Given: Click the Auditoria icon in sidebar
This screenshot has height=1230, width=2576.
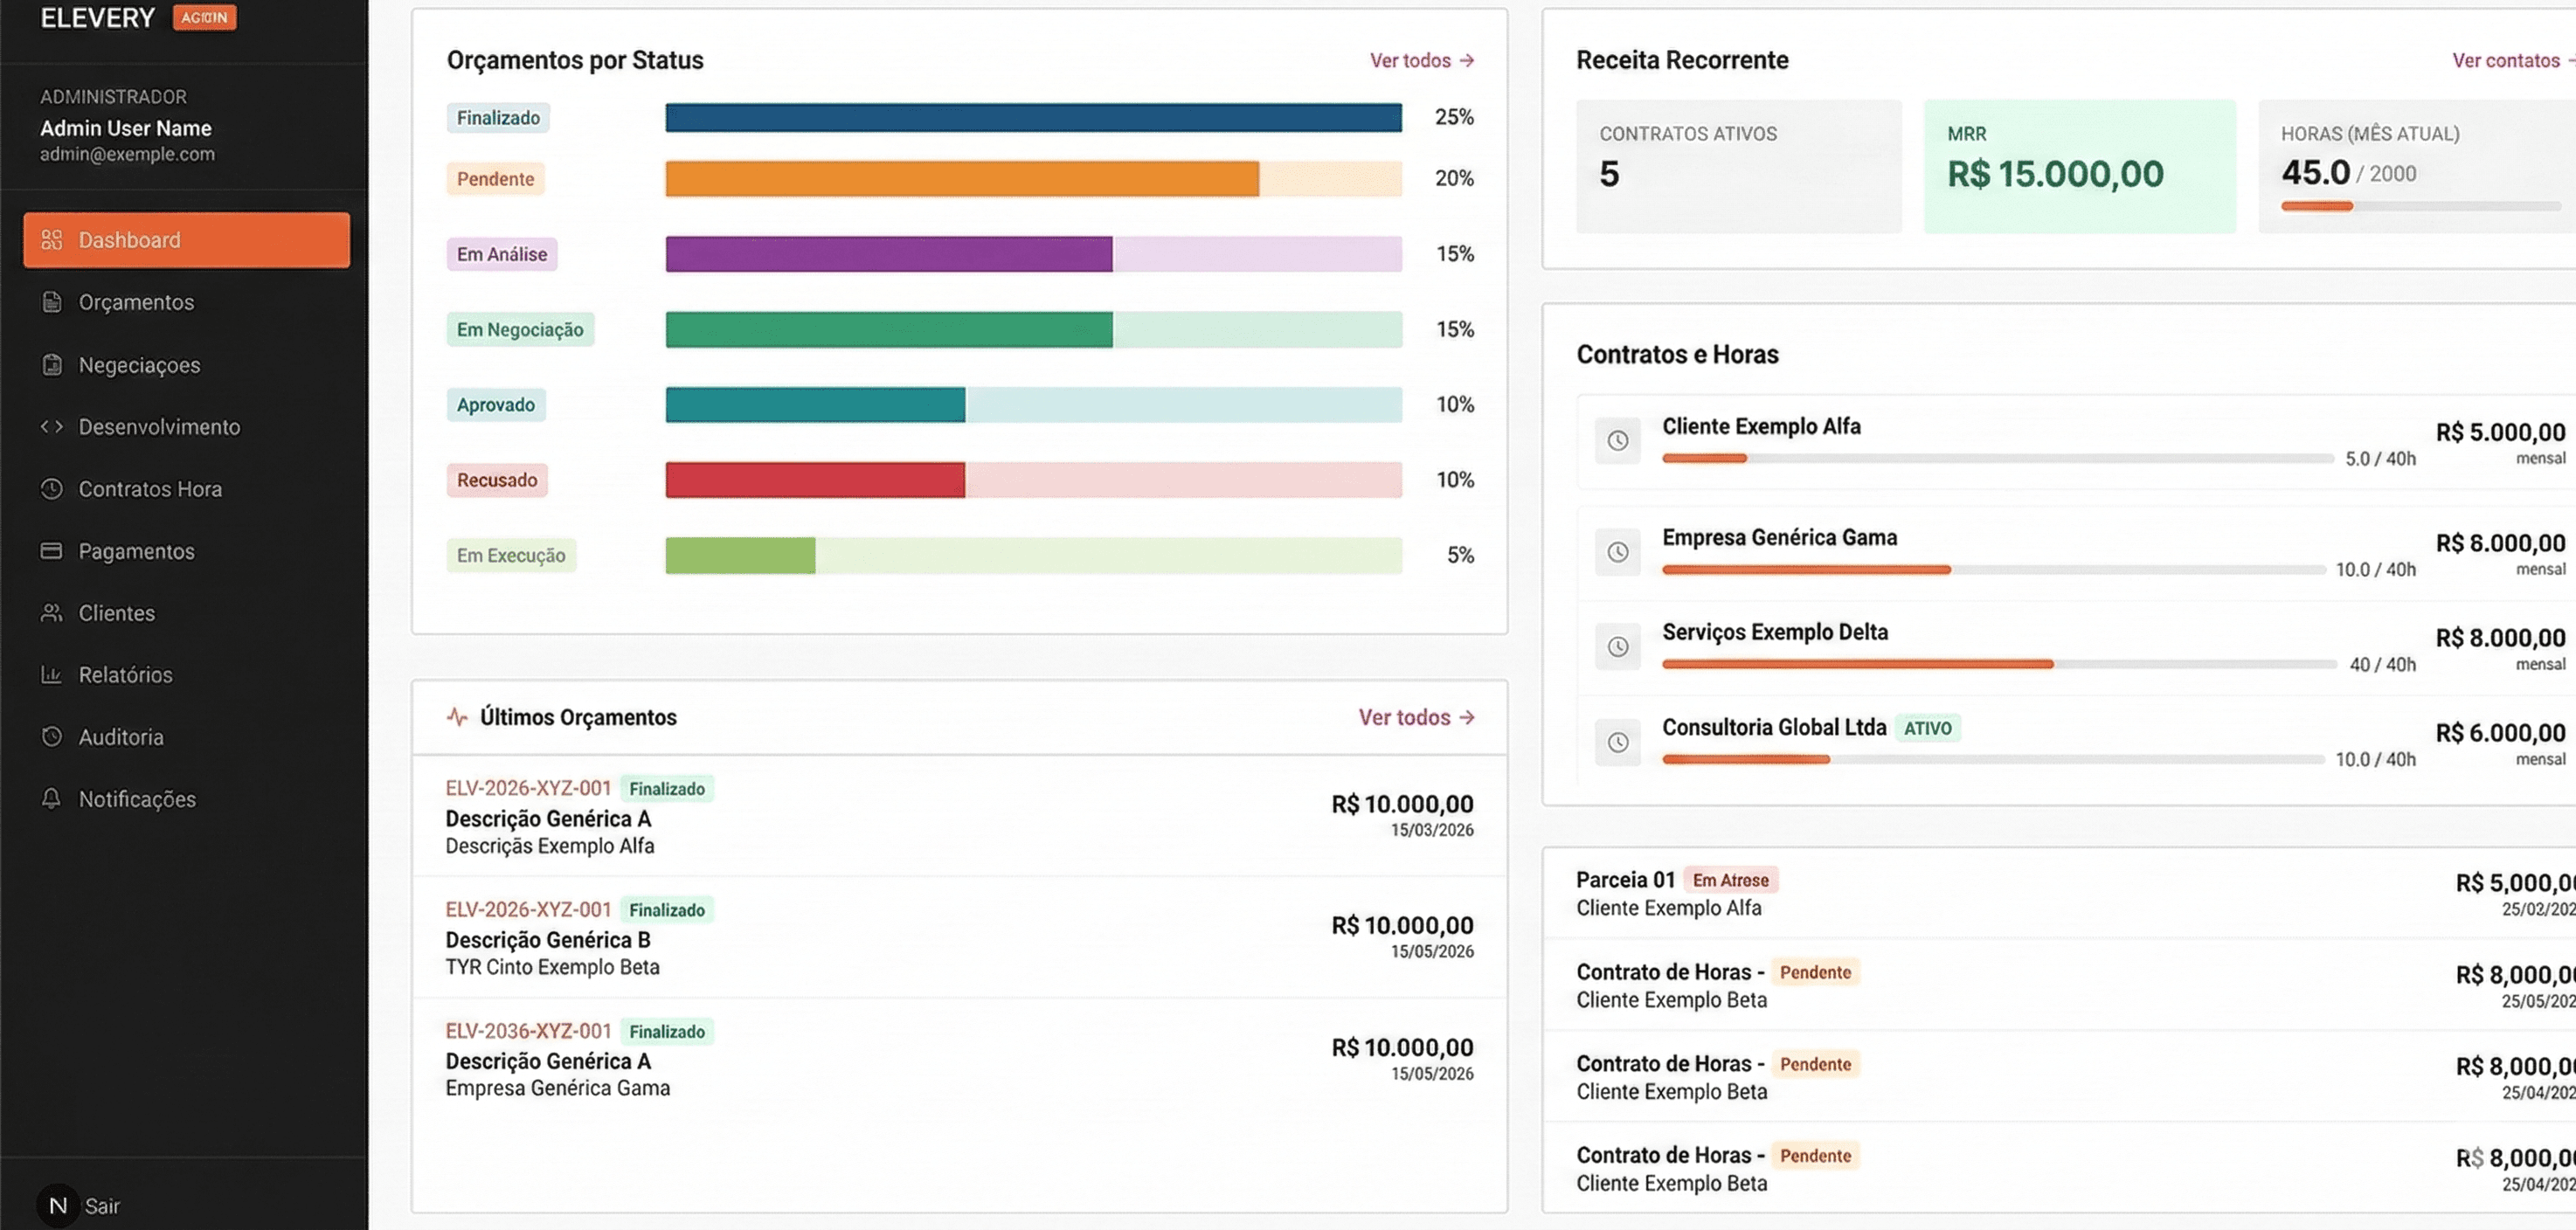Looking at the screenshot, I should pyautogui.click(x=51, y=737).
